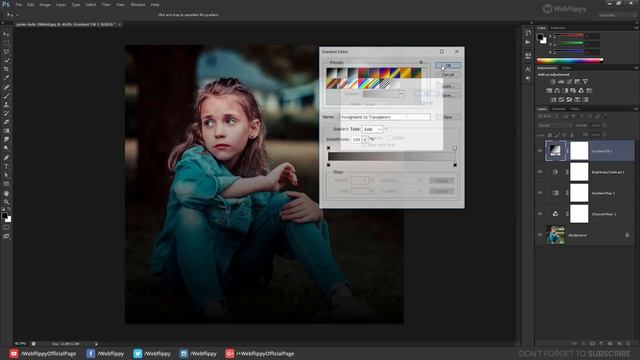Screen dimensions: 640x360
Task: Select the Eraser tool
Action: tap(6, 122)
